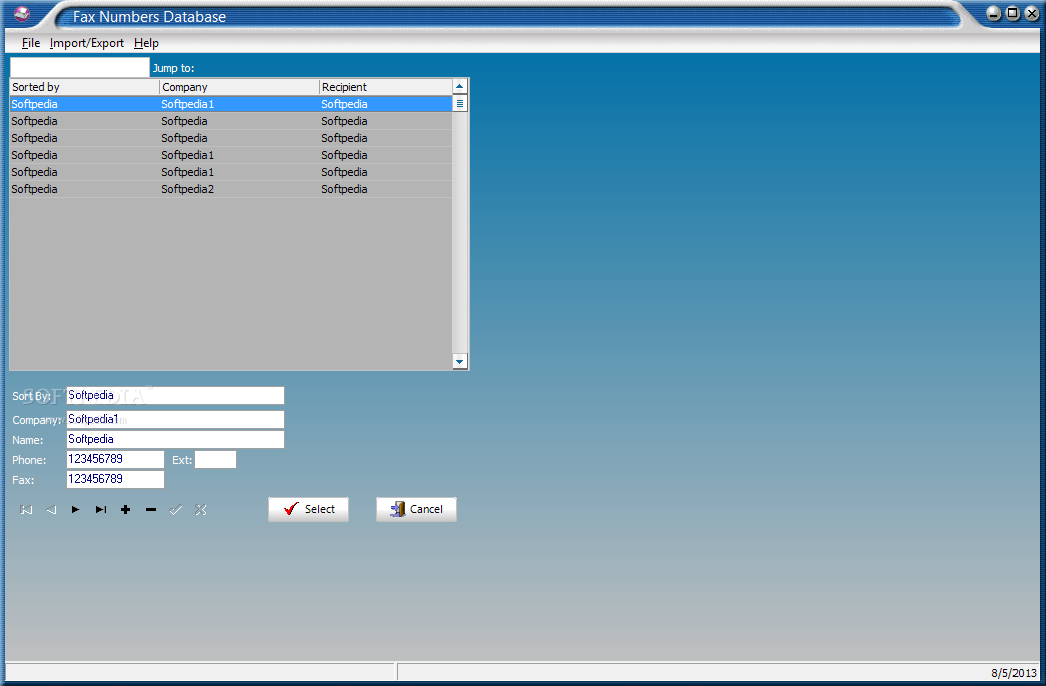Click list scrollbar up arrow
The image size is (1046, 686).
[460, 87]
